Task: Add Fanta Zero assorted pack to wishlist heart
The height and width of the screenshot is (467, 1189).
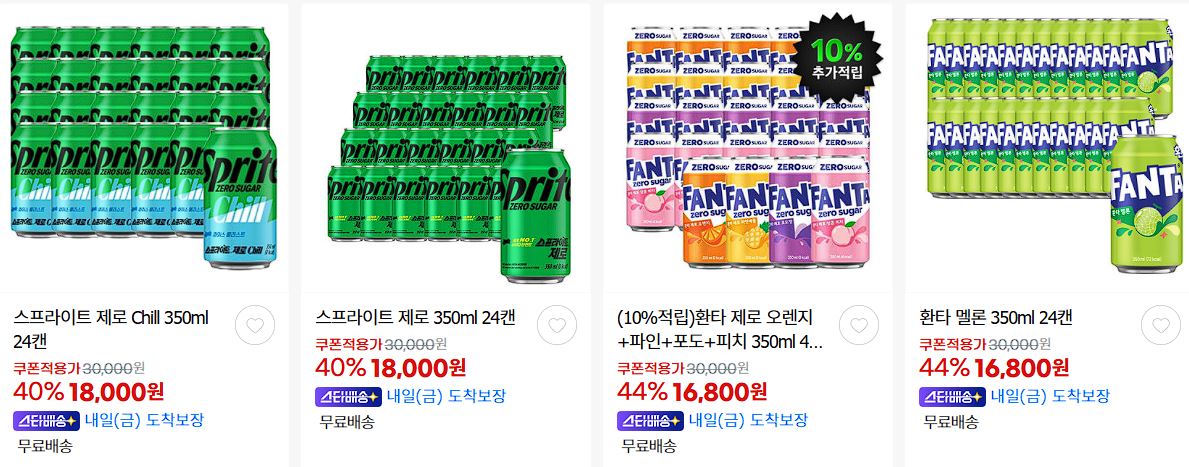Action: (x=858, y=326)
